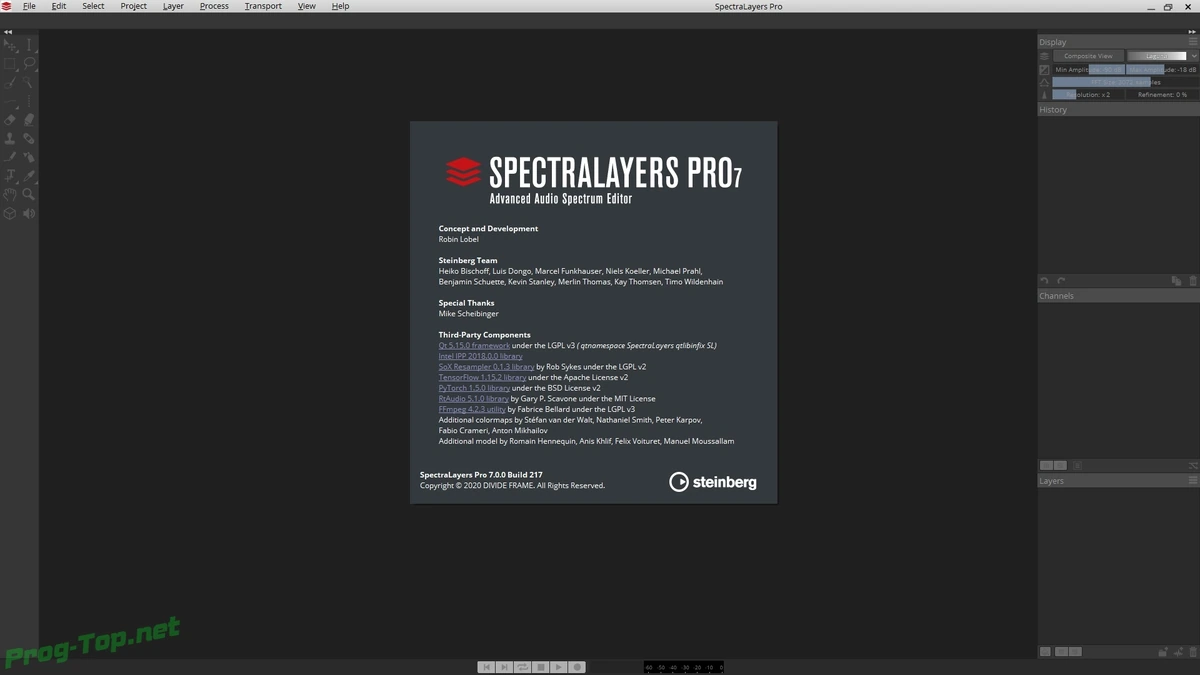Open the Layer menu
This screenshot has width=1200, height=675.
point(173,6)
